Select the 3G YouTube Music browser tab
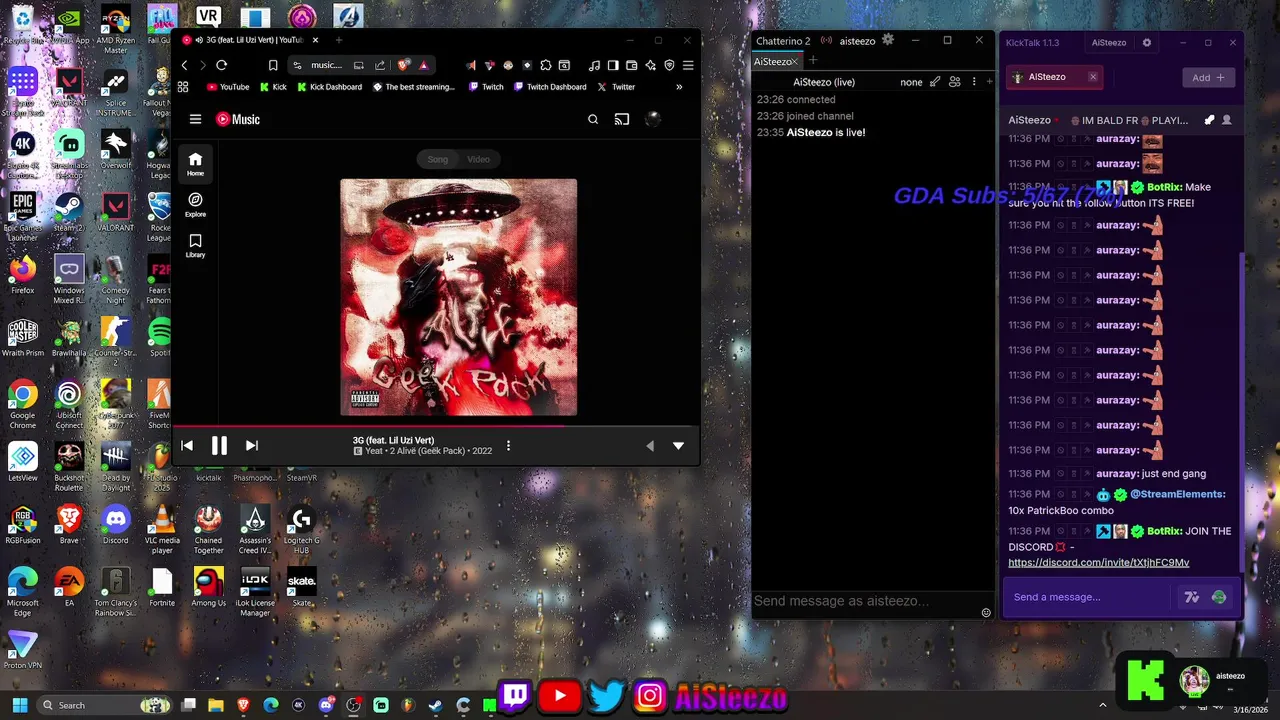The image size is (1280, 720). (250, 40)
